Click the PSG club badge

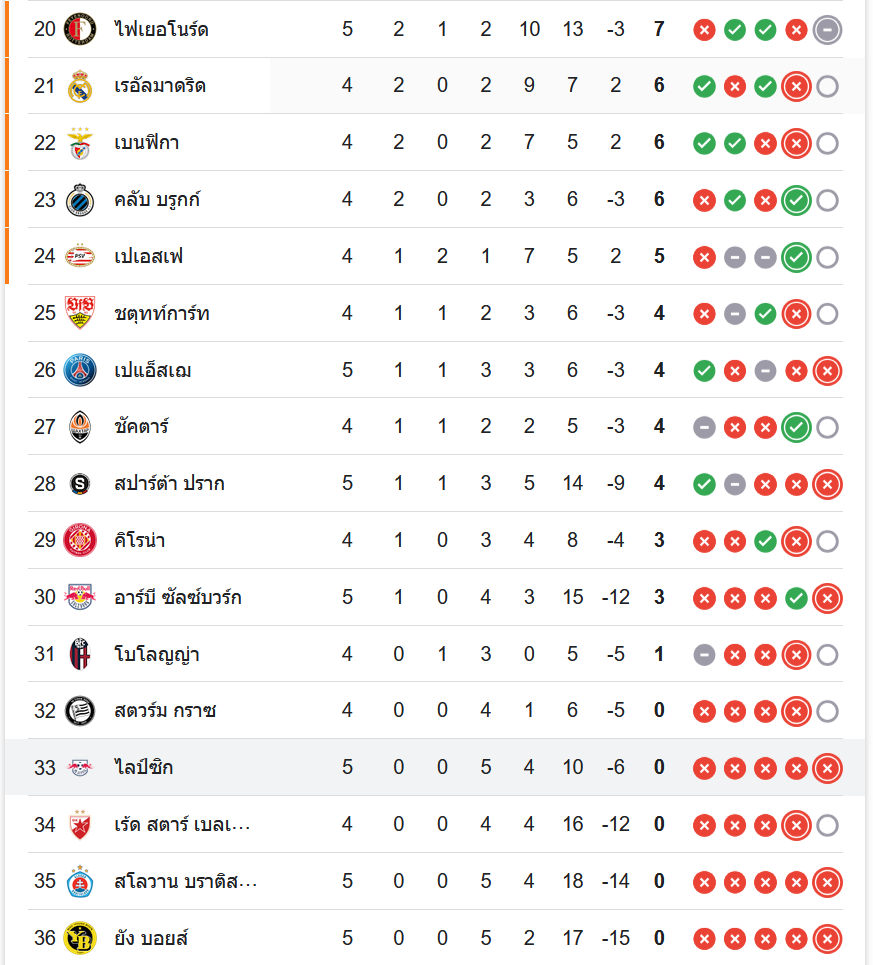(x=80, y=371)
